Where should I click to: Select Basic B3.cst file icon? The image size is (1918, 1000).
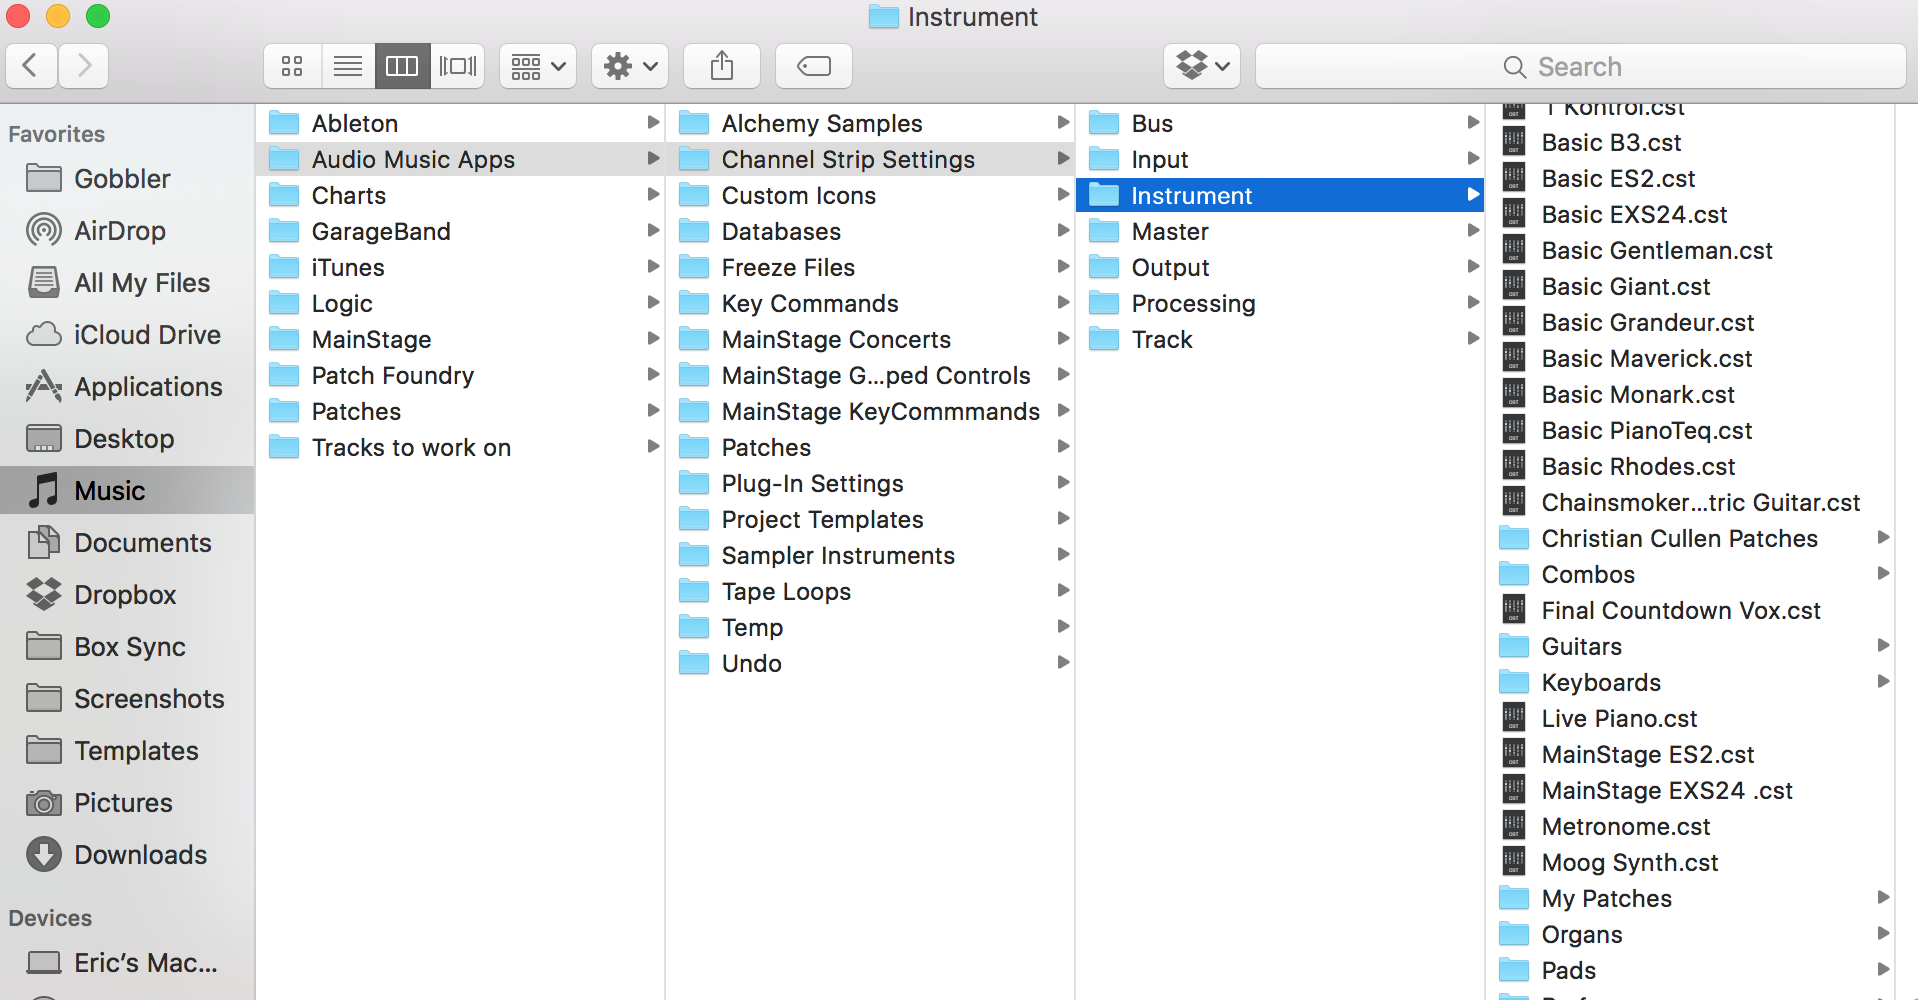1514,142
